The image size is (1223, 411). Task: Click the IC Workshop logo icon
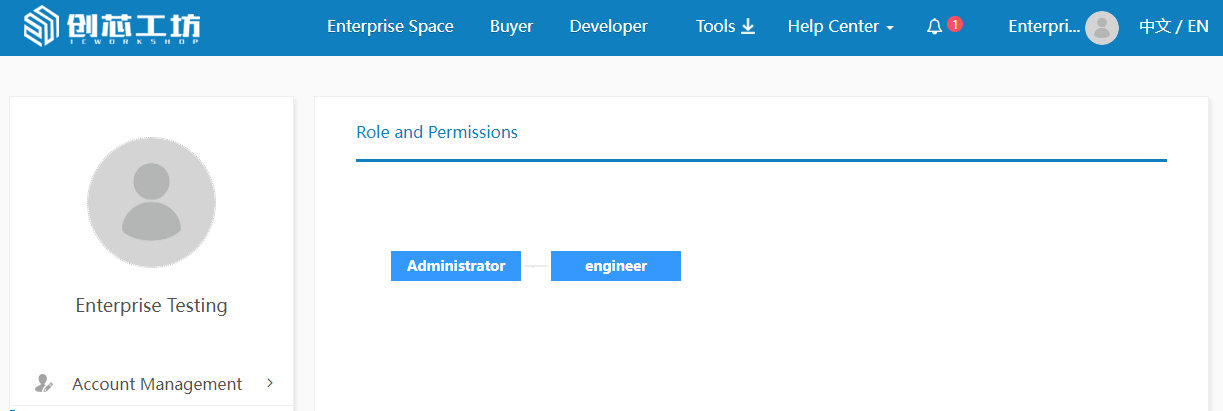click(41, 27)
